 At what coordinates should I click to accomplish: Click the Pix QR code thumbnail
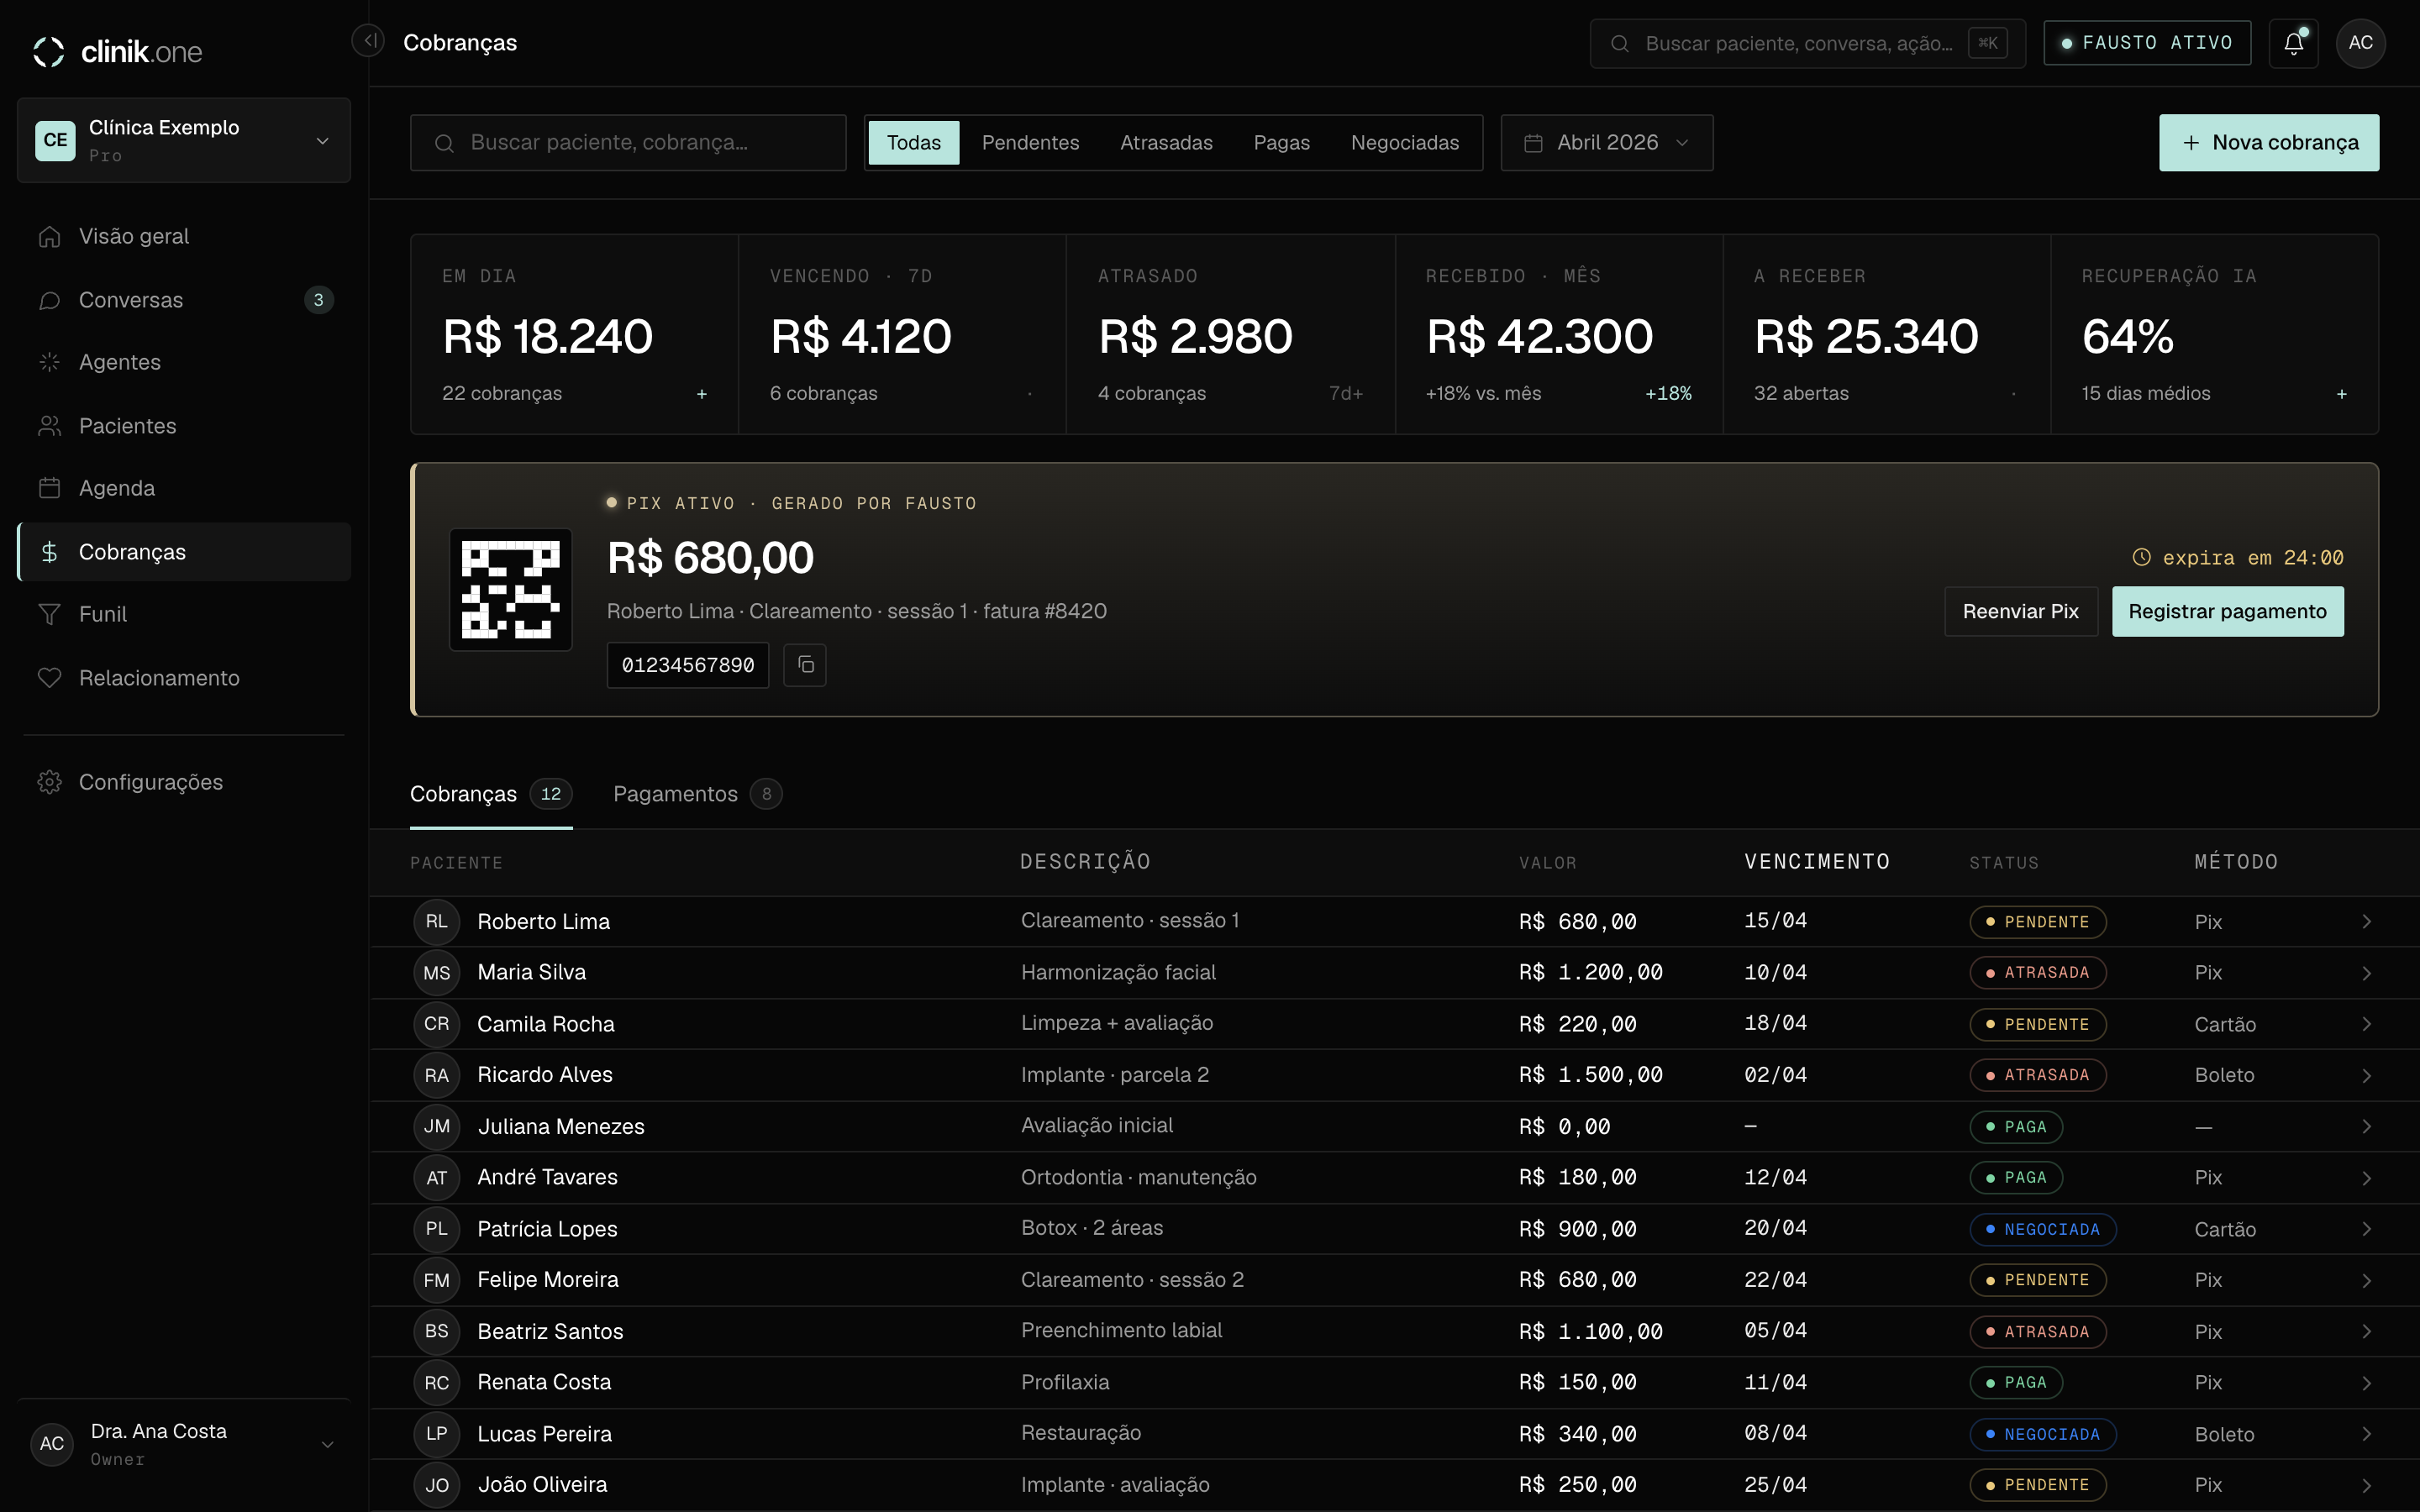click(510, 589)
